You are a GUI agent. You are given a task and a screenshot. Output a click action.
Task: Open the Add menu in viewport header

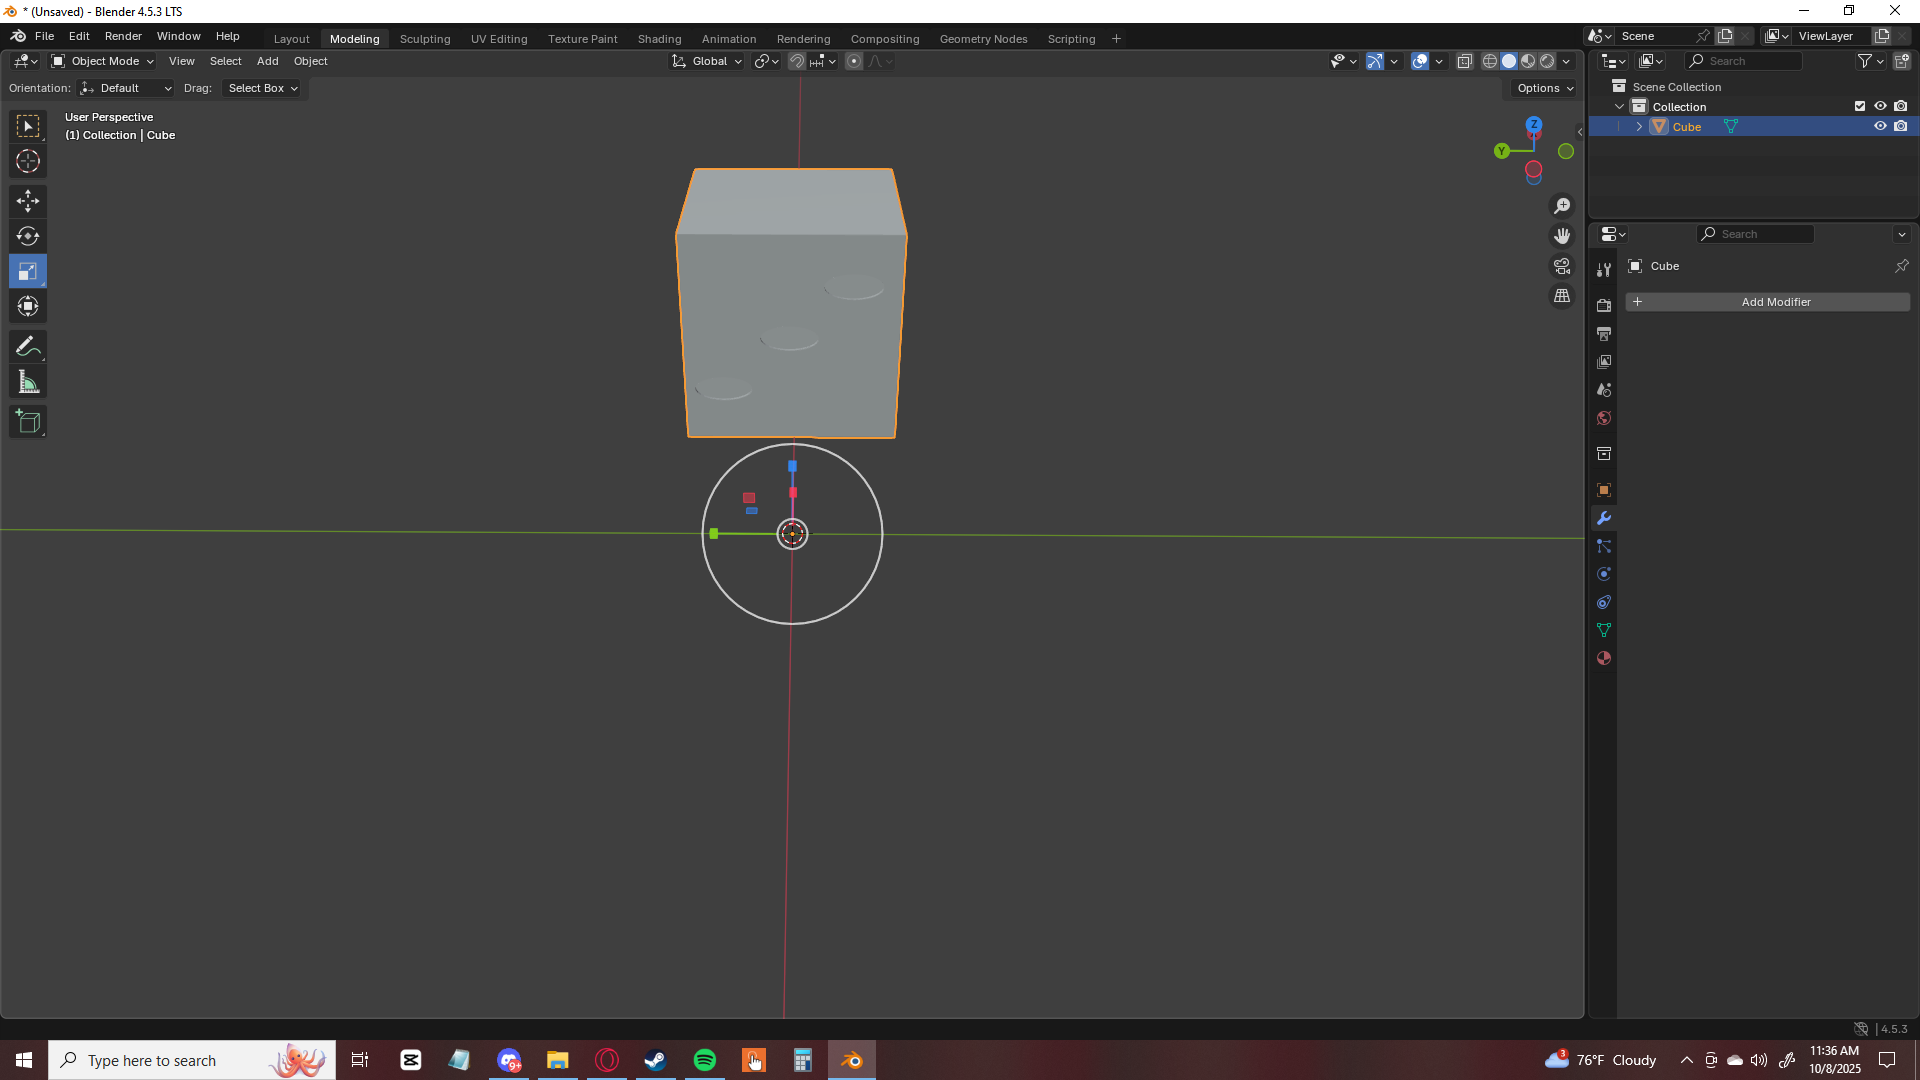[267, 61]
